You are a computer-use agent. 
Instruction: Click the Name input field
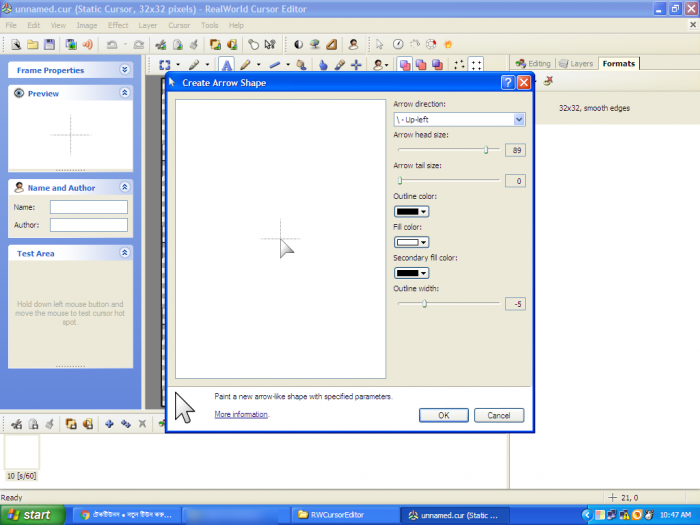pos(89,207)
